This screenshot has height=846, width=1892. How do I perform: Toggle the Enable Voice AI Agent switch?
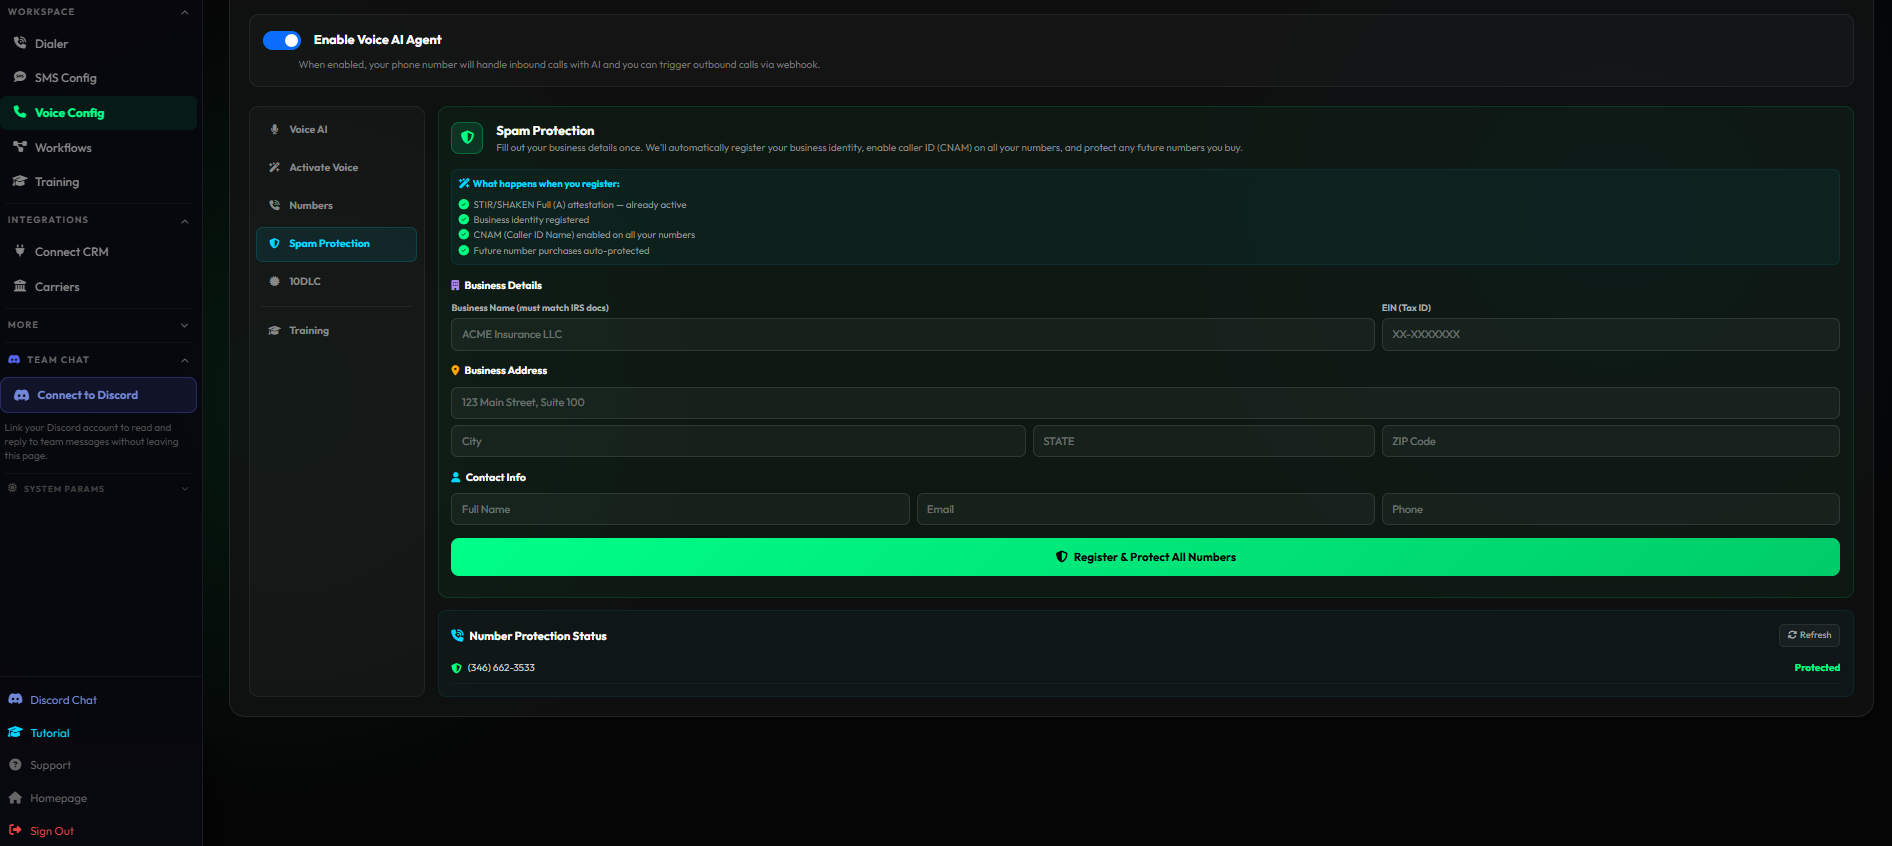point(282,40)
